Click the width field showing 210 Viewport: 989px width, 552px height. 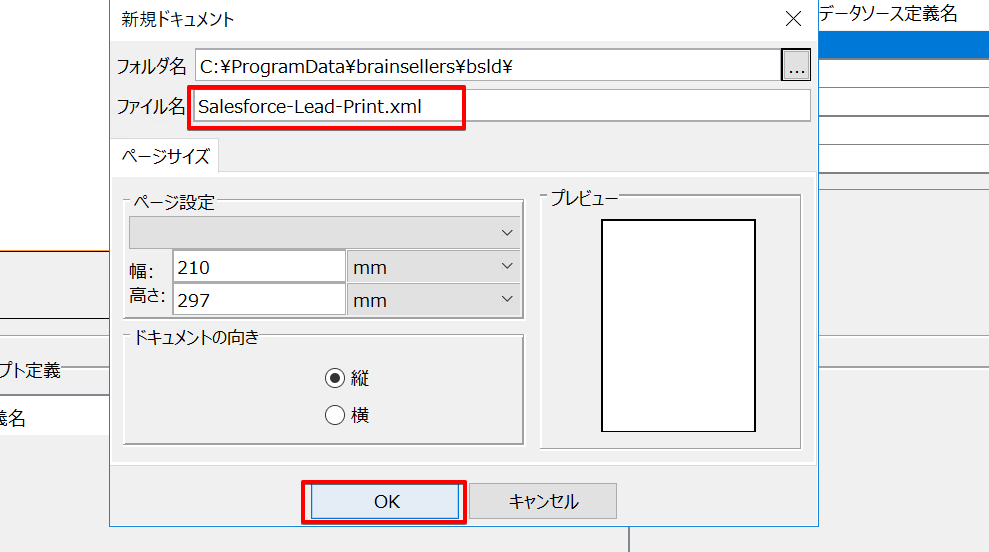pos(259,267)
